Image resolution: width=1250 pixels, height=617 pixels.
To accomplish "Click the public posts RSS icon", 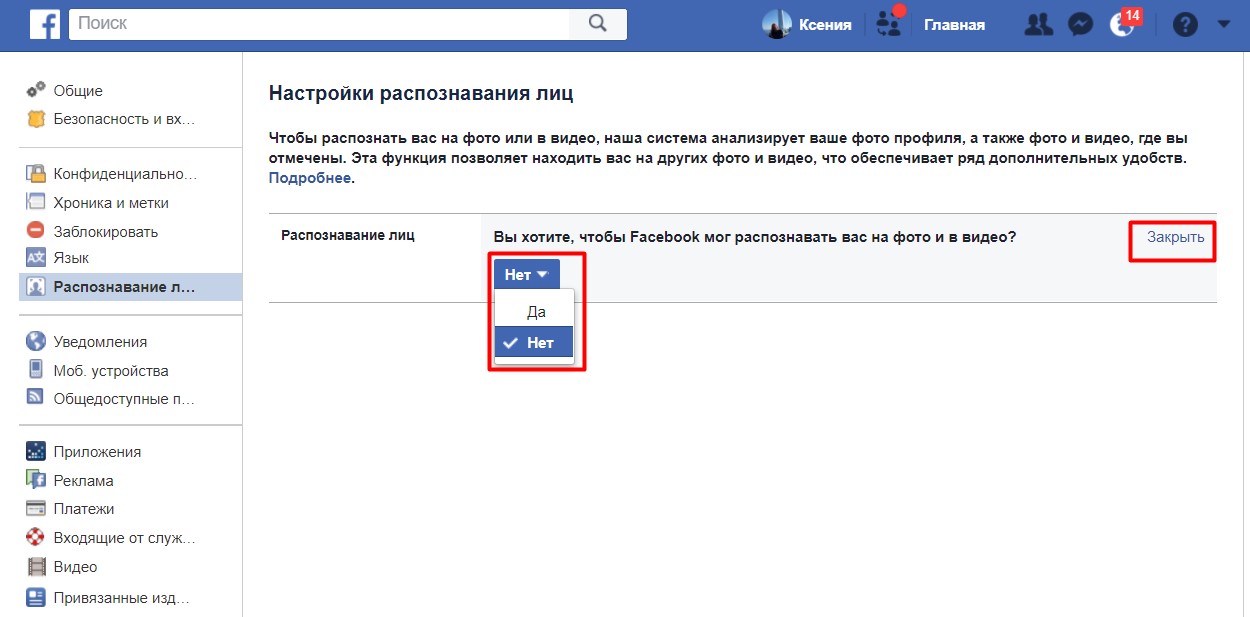I will tap(36, 398).
